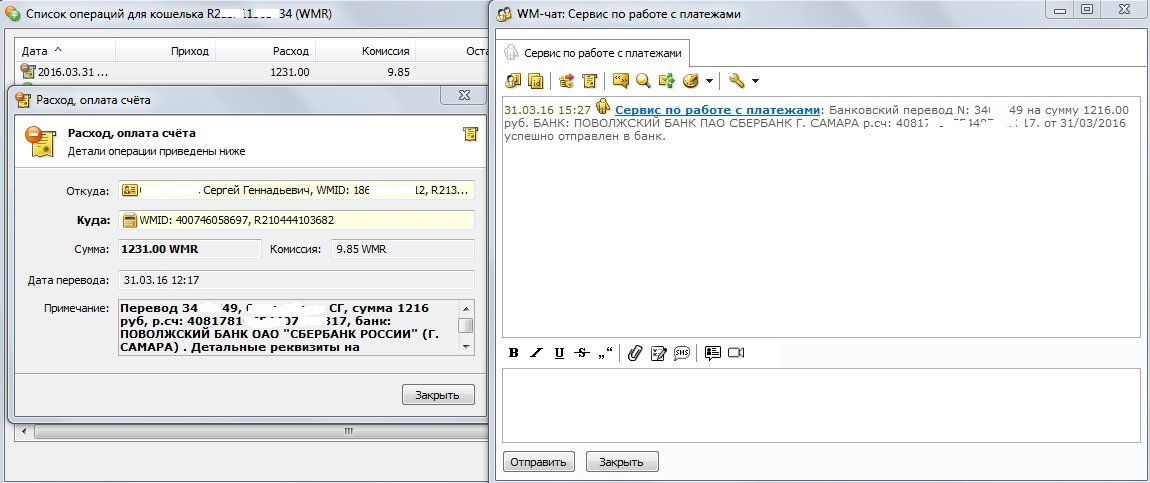This screenshot has width=1150, height=483.
Task: Click the contact card bubble icon
Action: point(712,353)
